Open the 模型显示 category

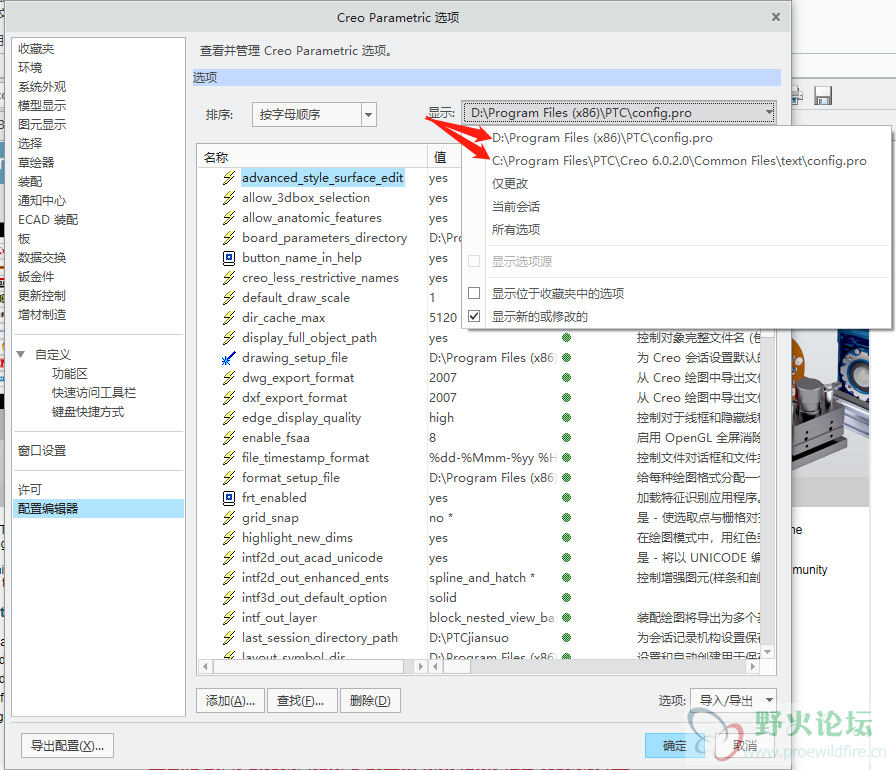(42, 105)
